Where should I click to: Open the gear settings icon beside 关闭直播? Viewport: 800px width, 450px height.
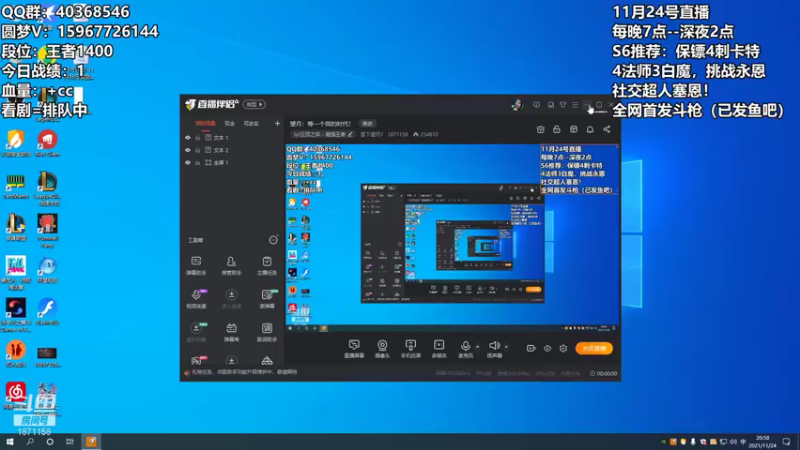tap(563, 348)
